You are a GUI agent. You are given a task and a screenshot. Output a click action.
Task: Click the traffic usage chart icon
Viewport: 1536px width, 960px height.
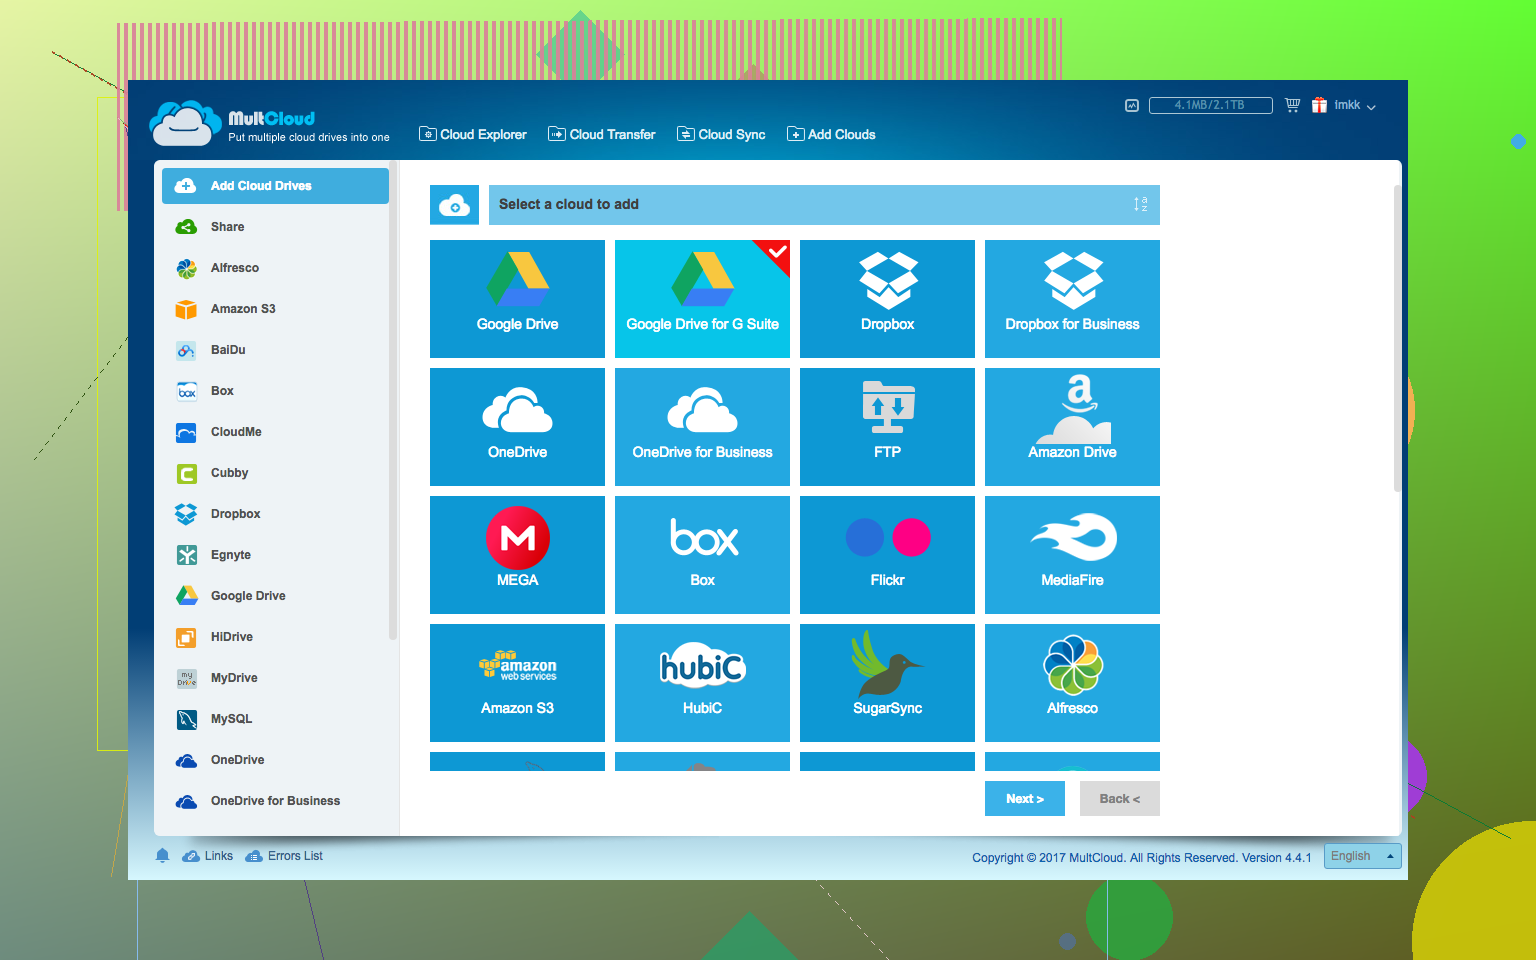pos(1132,105)
